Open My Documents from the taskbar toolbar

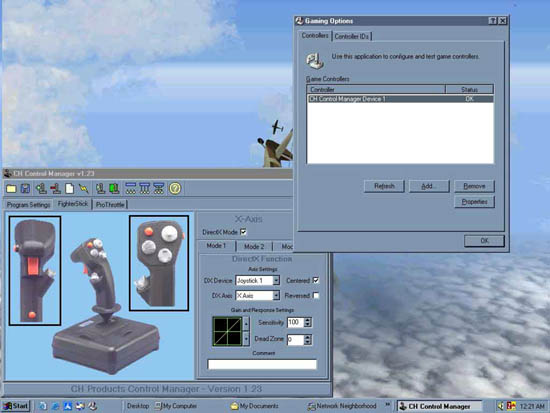pyautogui.click(x=255, y=406)
